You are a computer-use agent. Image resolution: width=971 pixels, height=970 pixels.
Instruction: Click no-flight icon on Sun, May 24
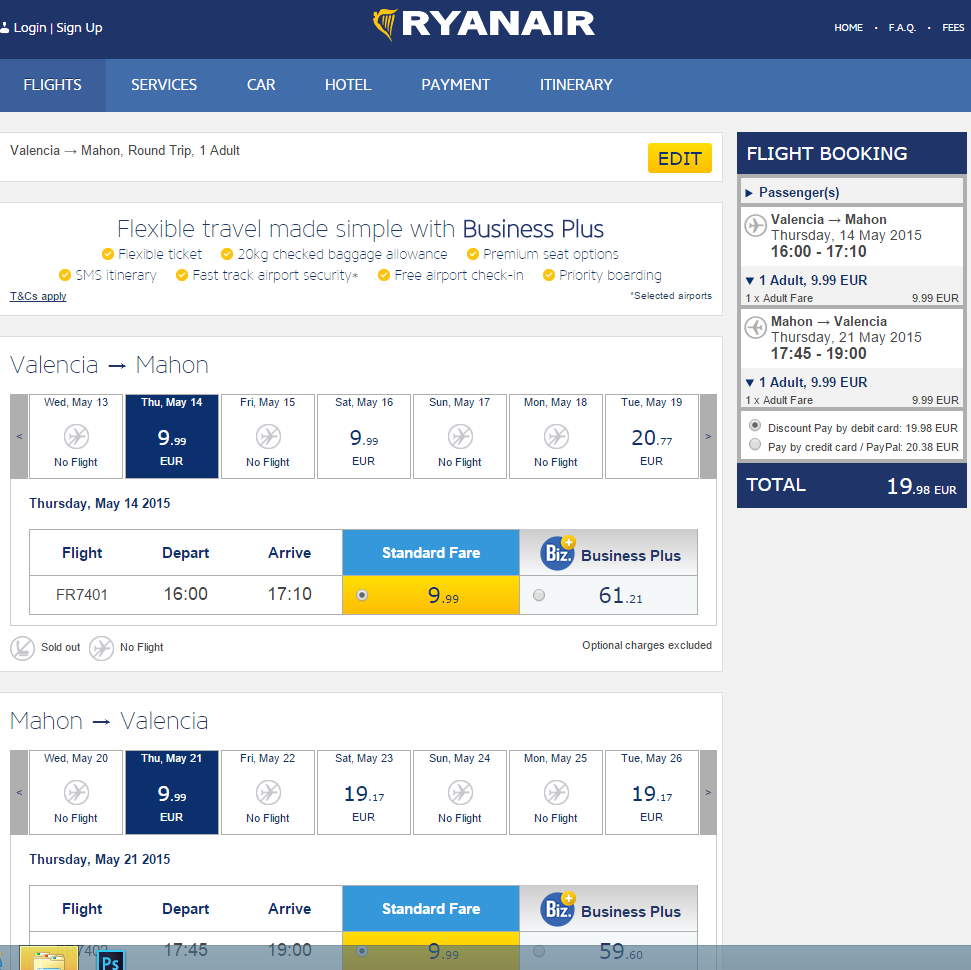460,793
